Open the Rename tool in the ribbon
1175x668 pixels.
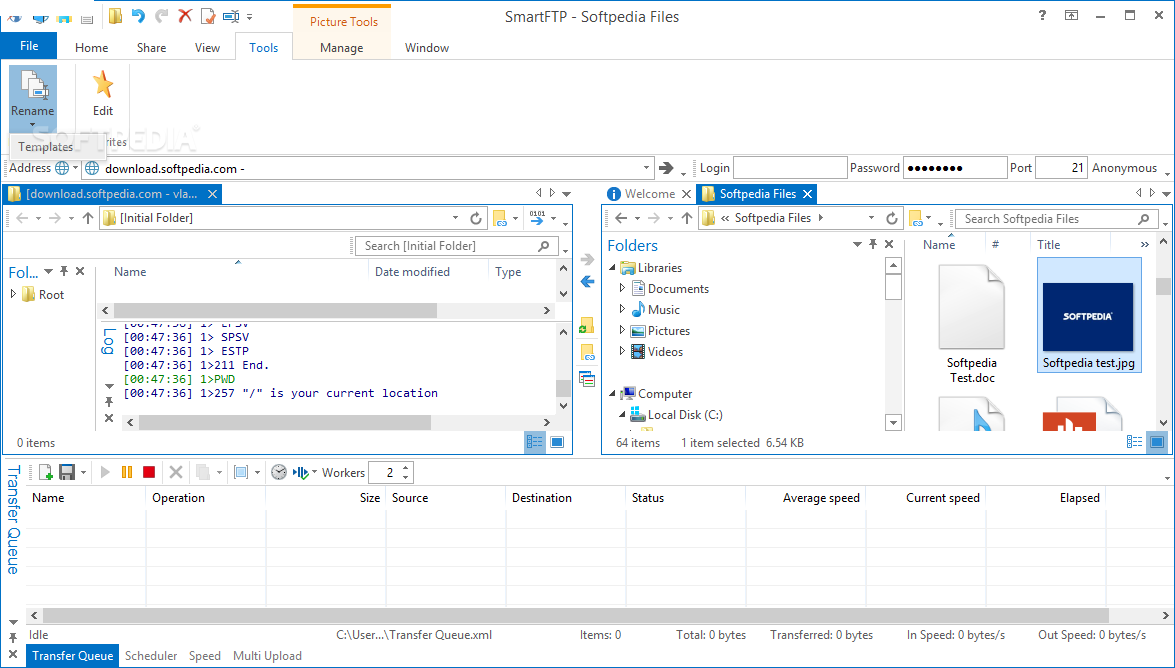click(x=32, y=96)
